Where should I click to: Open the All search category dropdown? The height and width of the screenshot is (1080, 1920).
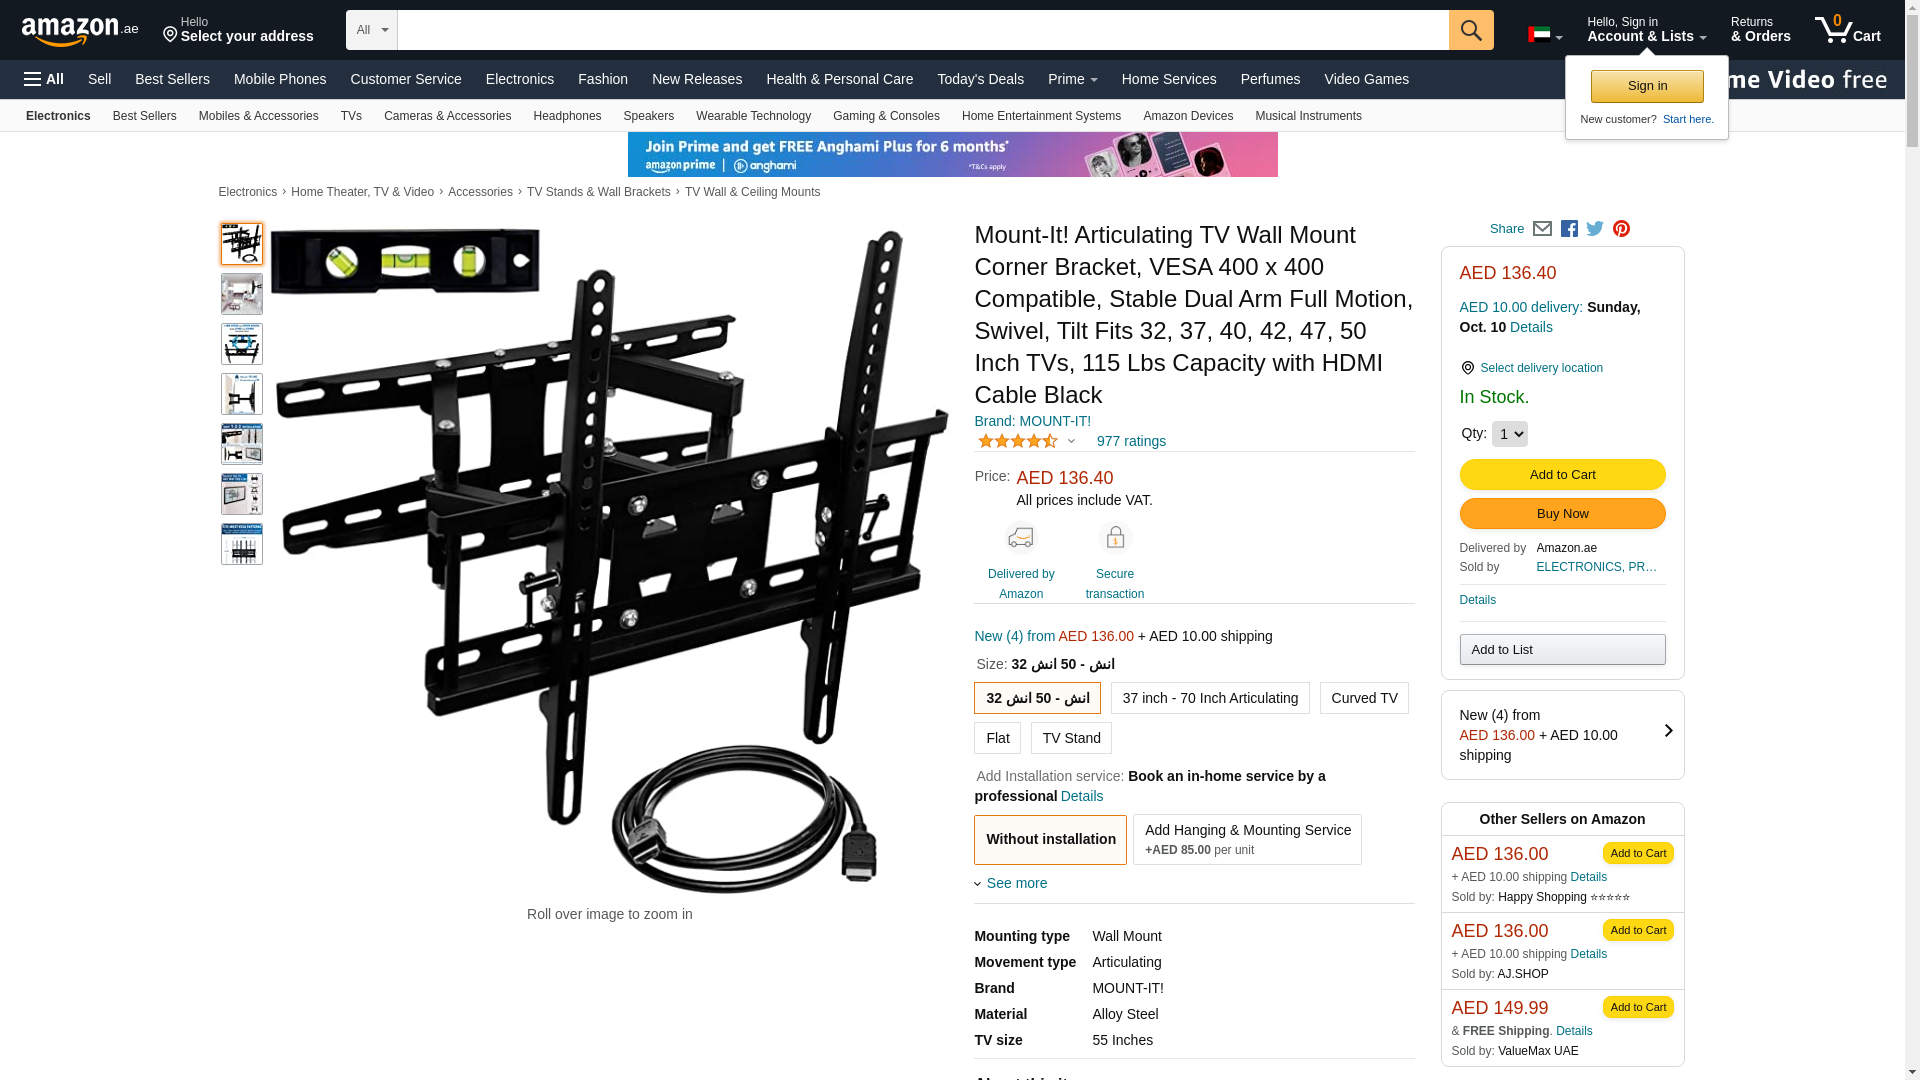(372, 30)
